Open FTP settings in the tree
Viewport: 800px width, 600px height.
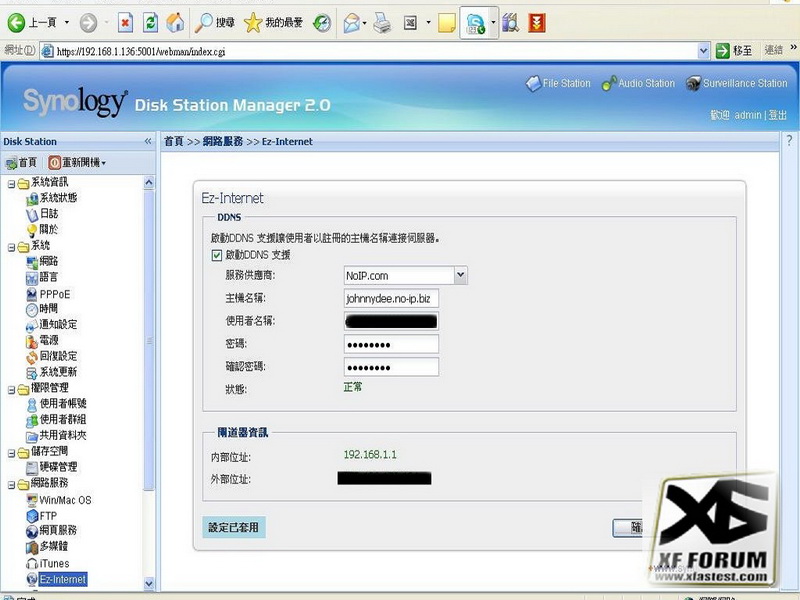pos(42,516)
